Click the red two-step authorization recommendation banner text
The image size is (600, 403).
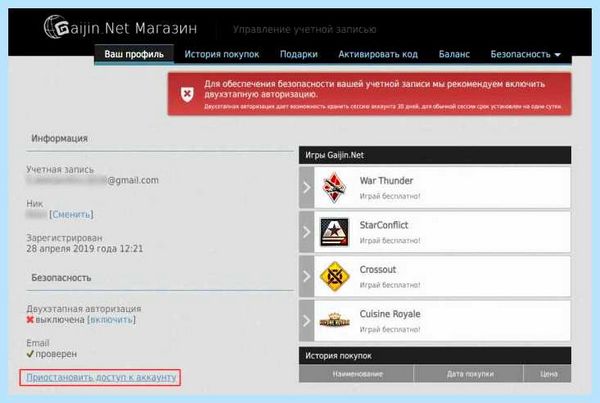pyautogui.click(x=374, y=89)
